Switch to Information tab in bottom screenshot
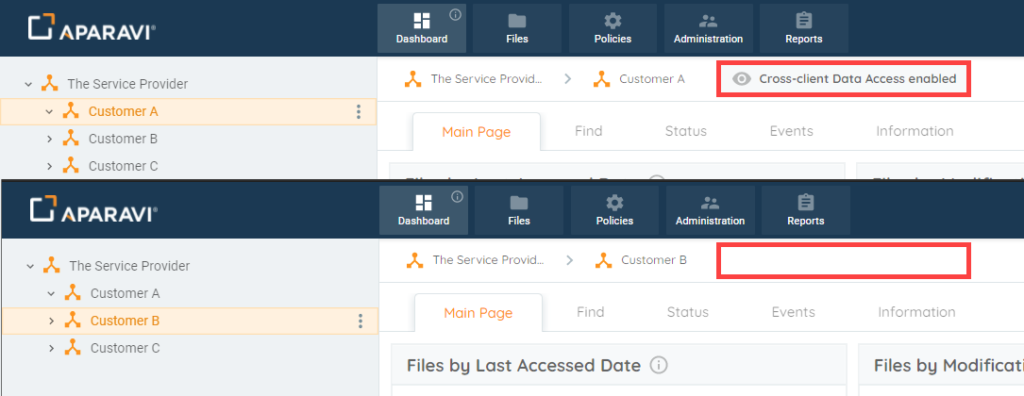Viewport: 1024px width, 396px height. (x=916, y=312)
